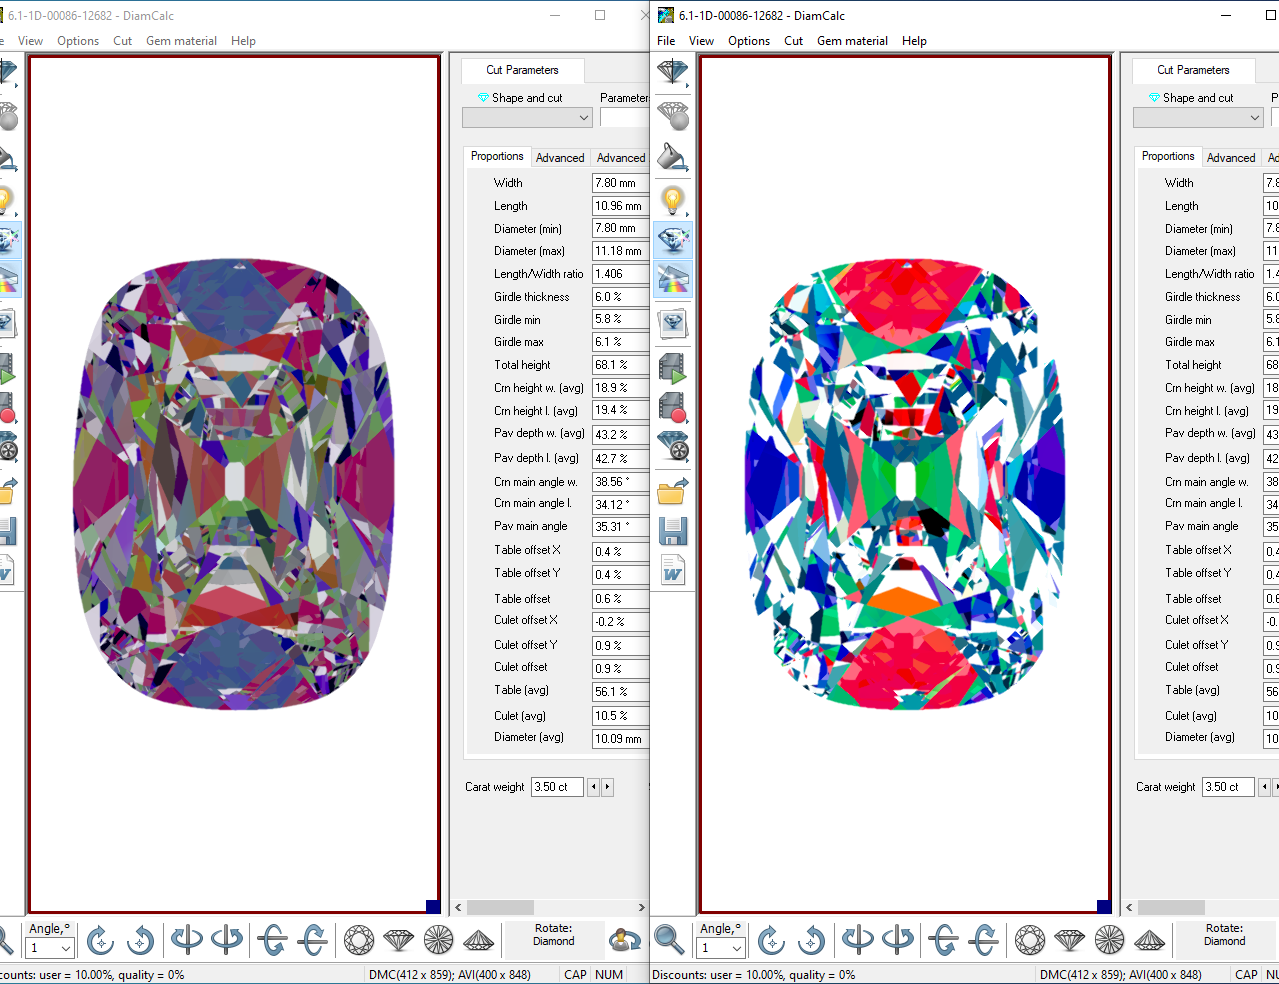Image resolution: width=1279 pixels, height=984 pixels.
Task: Click second horizontal-axis tilt icon in right window
Action: tap(983, 940)
